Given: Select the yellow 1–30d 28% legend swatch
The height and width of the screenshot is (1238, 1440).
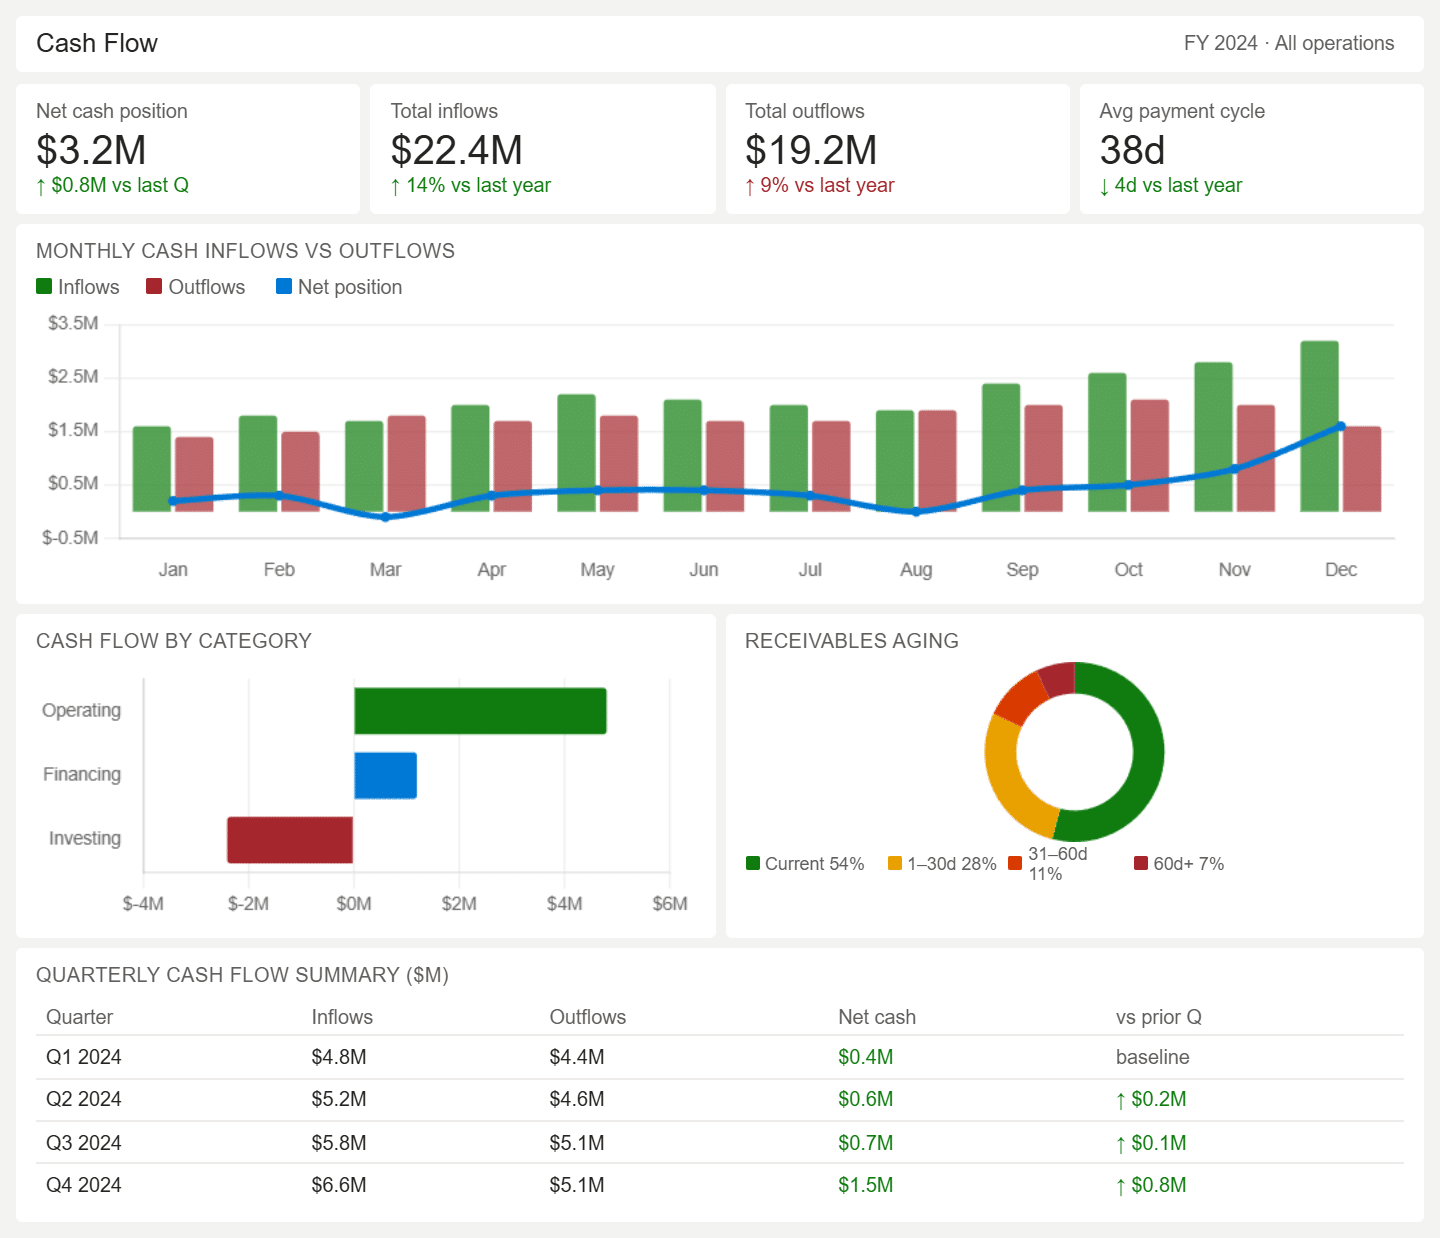Looking at the screenshot, I should pyautogui.click(x=895, y=863).
